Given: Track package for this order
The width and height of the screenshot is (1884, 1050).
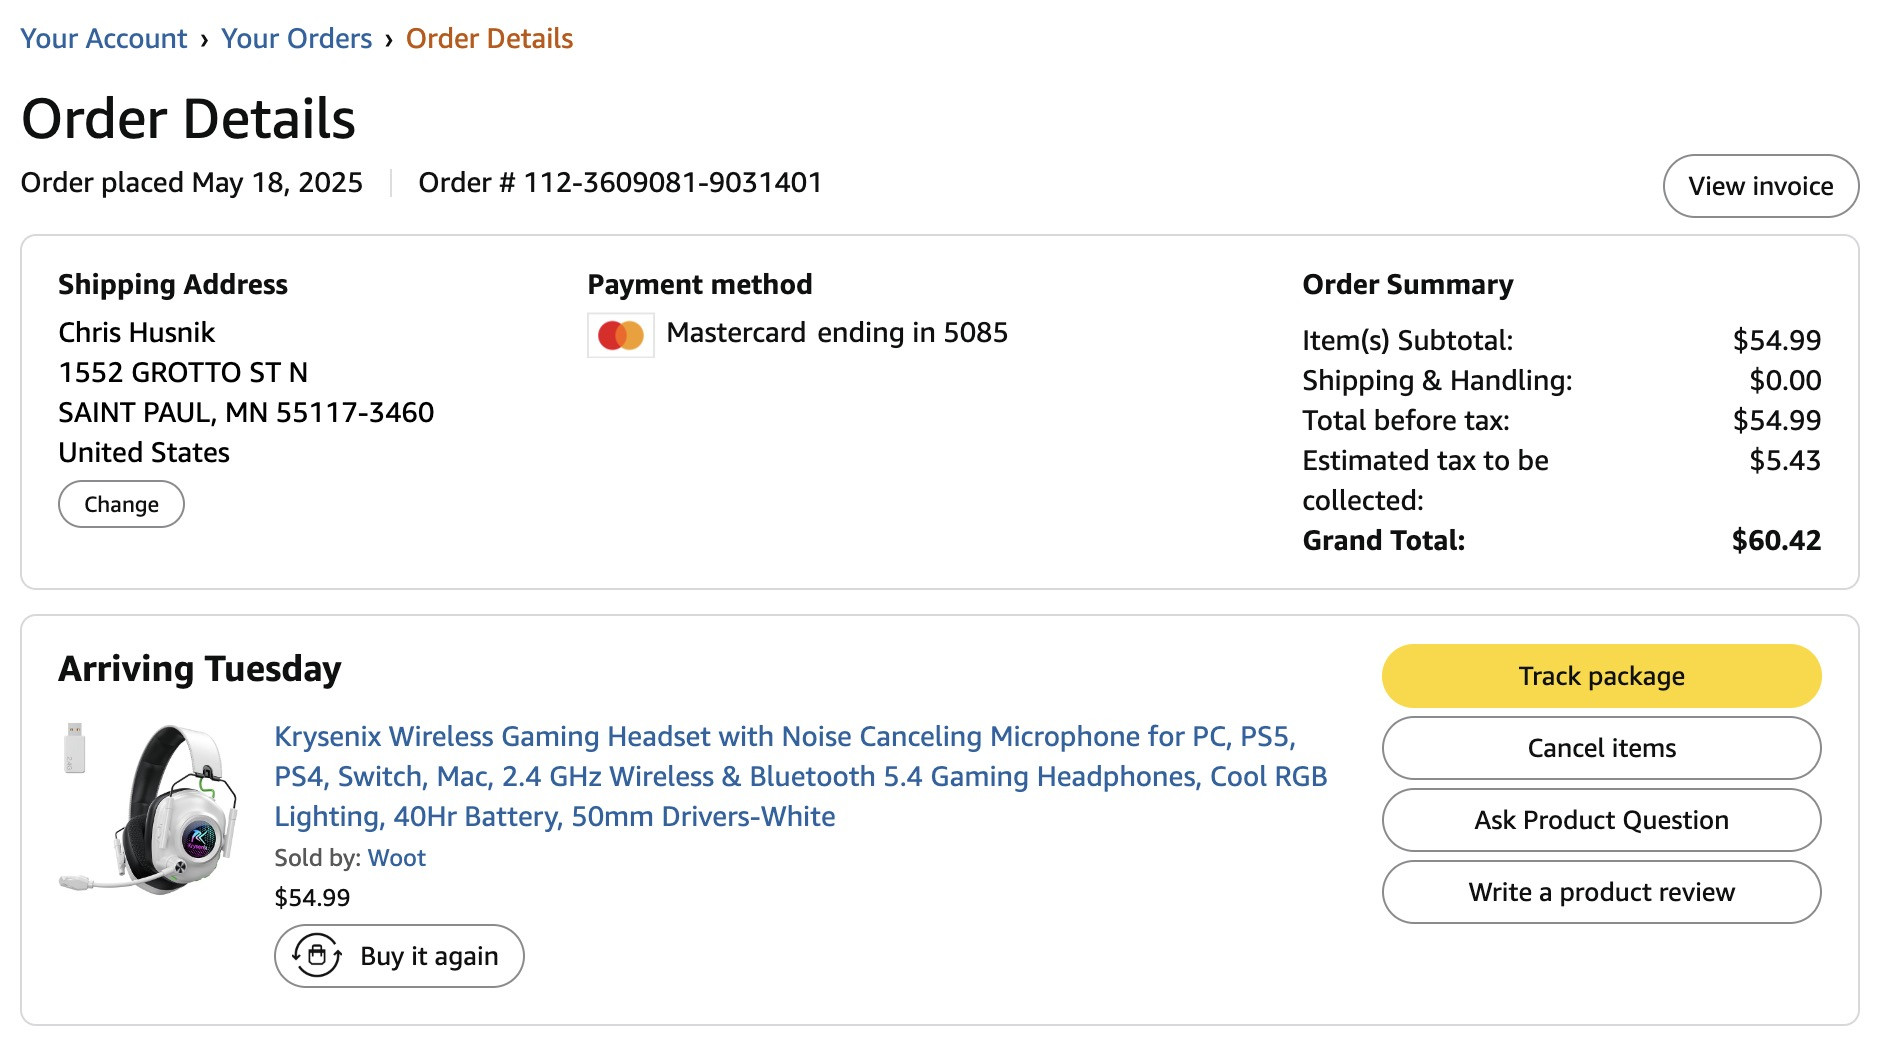Looking at the screenshot, I should pyautogui.click(x=1601, y=676).
